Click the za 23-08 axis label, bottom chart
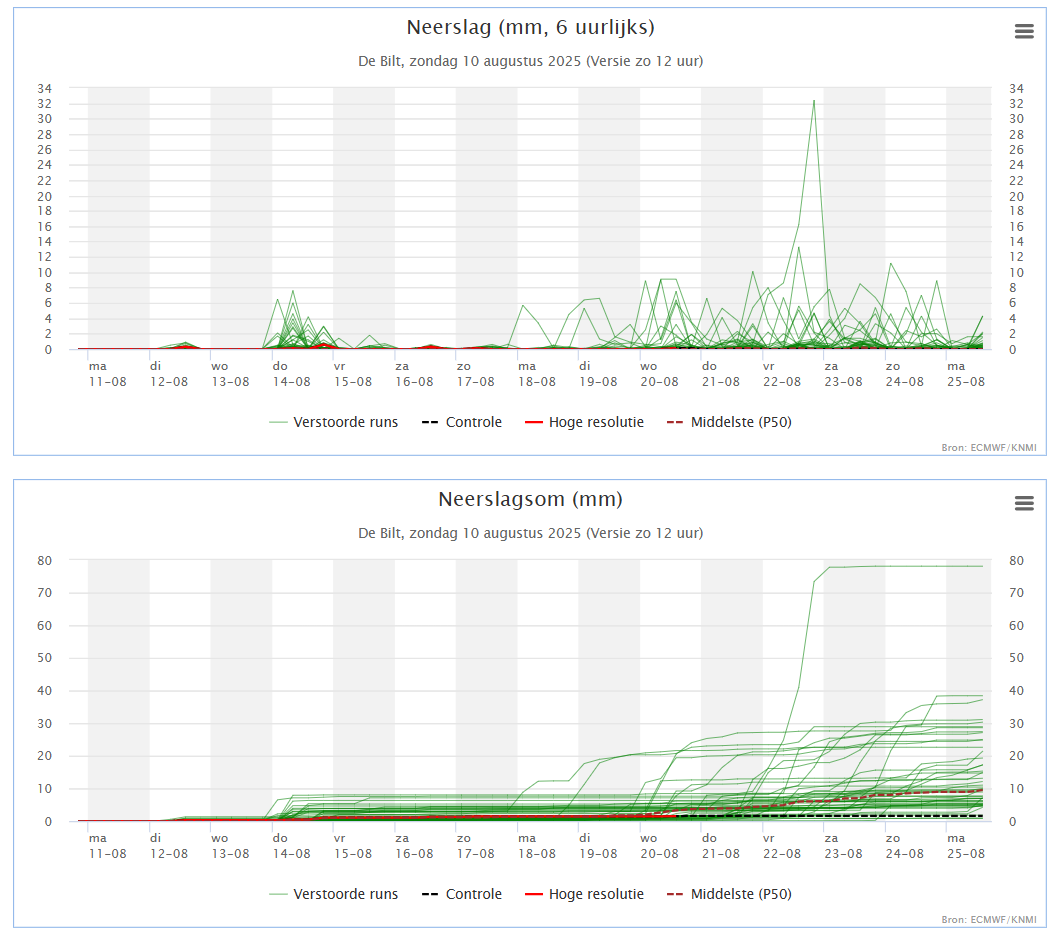 tap(843, 846)
